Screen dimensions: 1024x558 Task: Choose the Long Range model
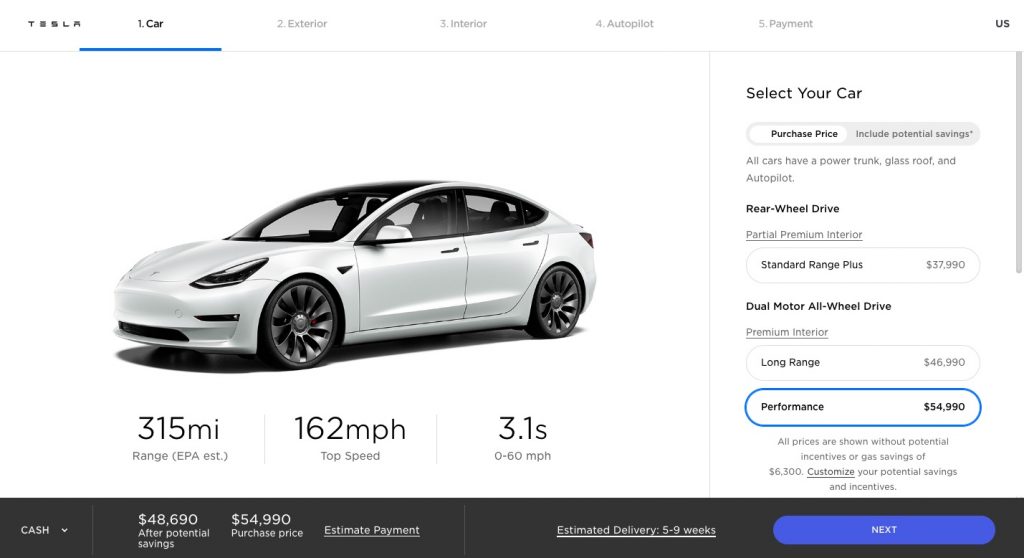[863, 363]
